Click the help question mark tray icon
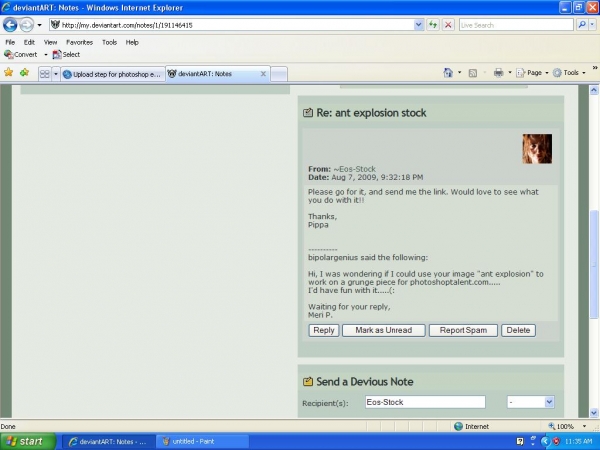 520,442
